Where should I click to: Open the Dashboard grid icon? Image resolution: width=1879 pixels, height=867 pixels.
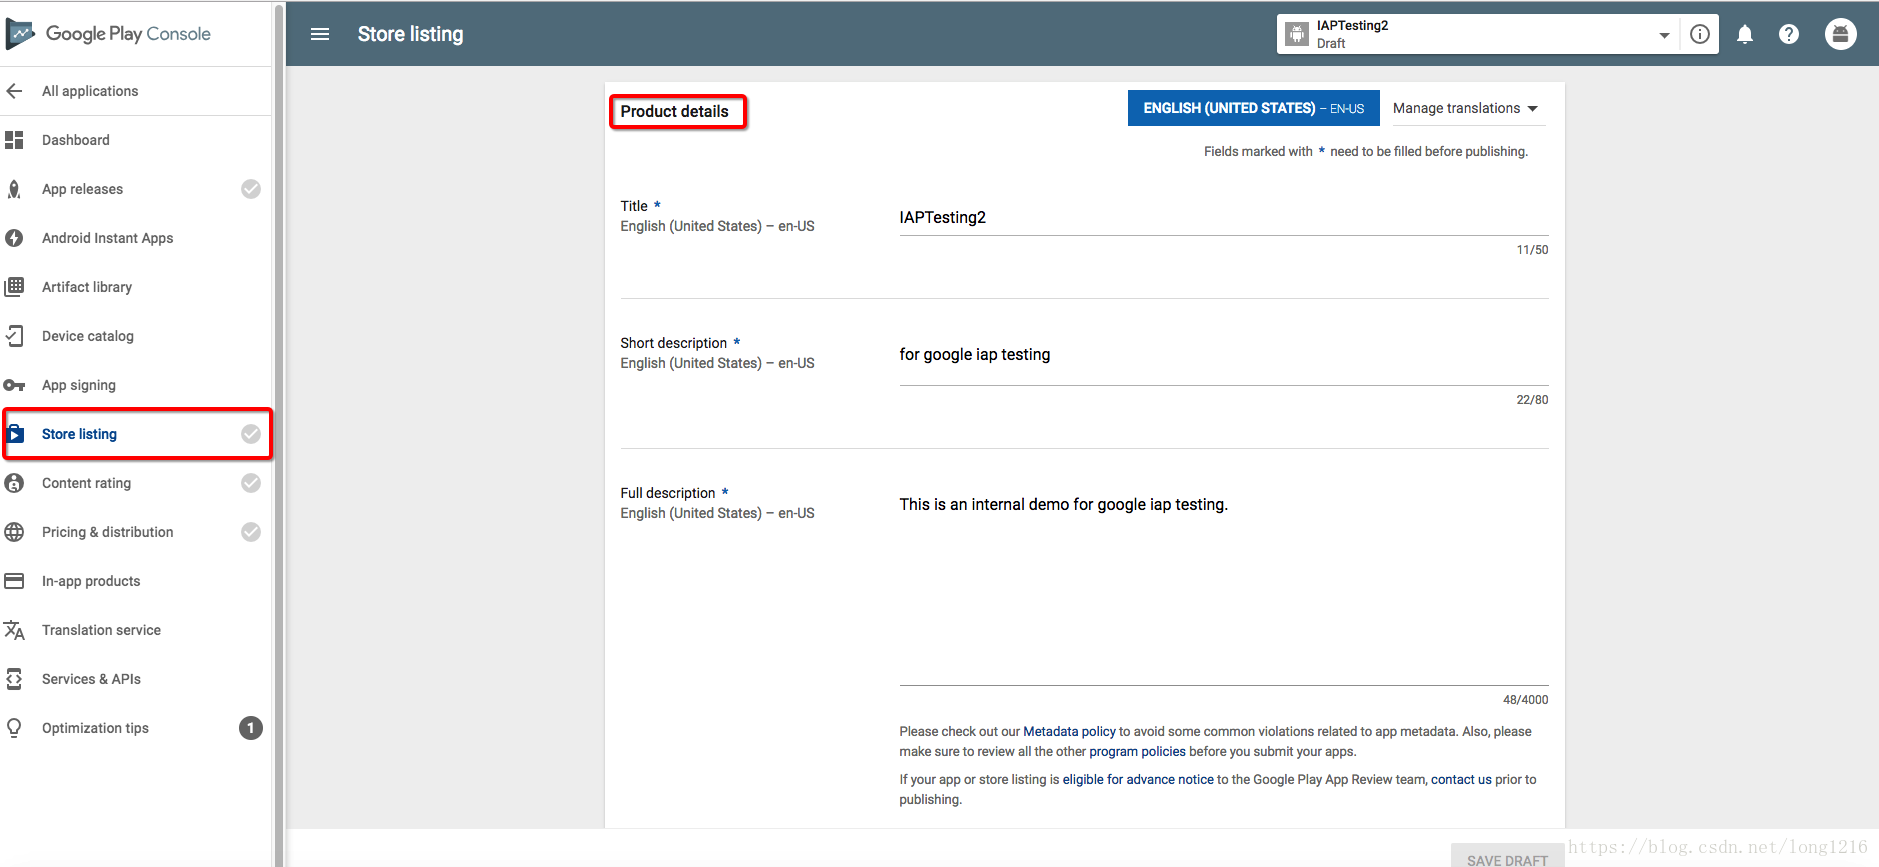point(14,140)
